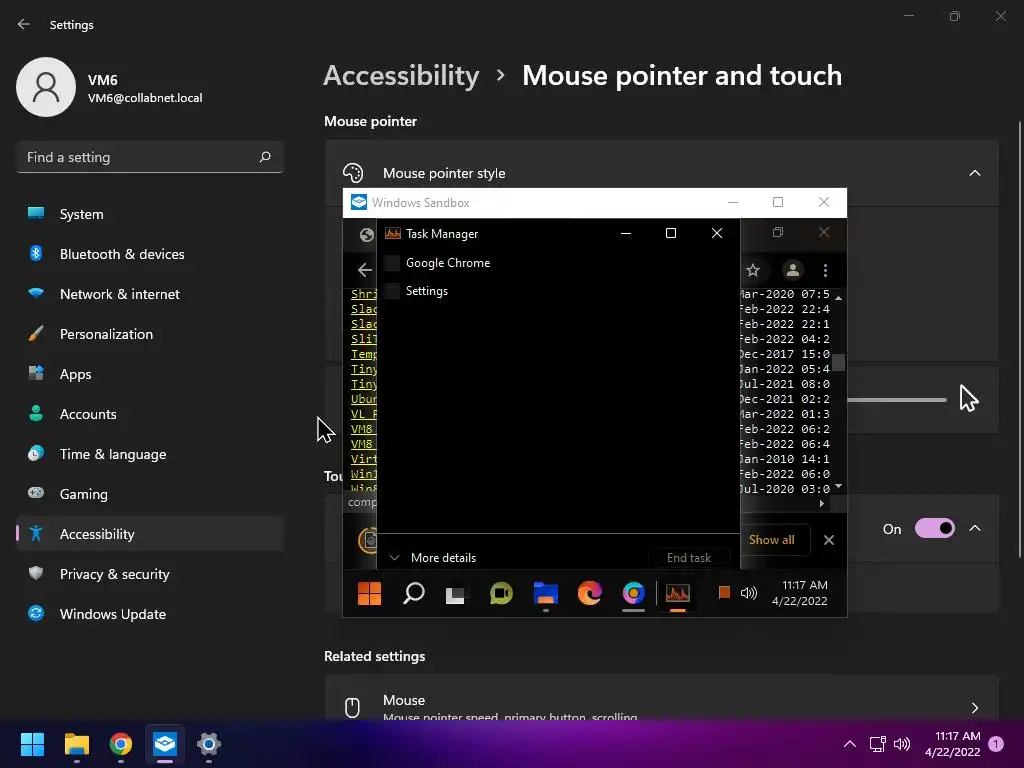Click sandbox Chrome back arrow

coord(364,270)
